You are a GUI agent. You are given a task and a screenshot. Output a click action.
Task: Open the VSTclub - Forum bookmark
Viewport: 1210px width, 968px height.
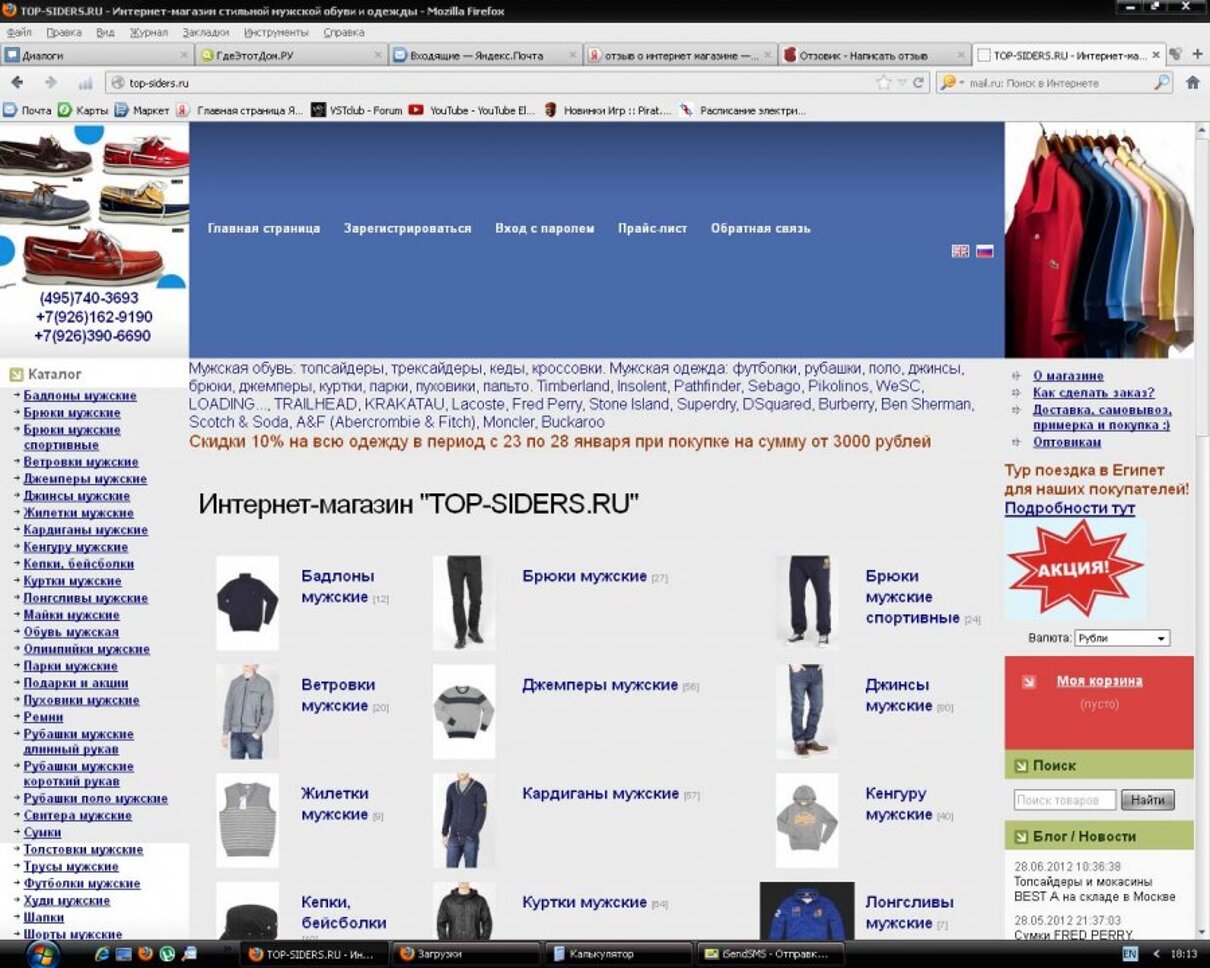coord(357,110)
